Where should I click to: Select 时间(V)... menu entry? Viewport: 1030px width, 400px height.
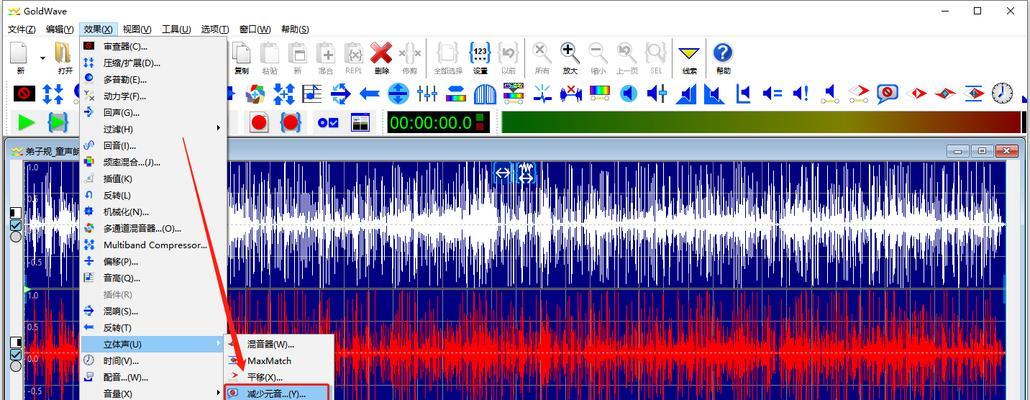[154, 361]
